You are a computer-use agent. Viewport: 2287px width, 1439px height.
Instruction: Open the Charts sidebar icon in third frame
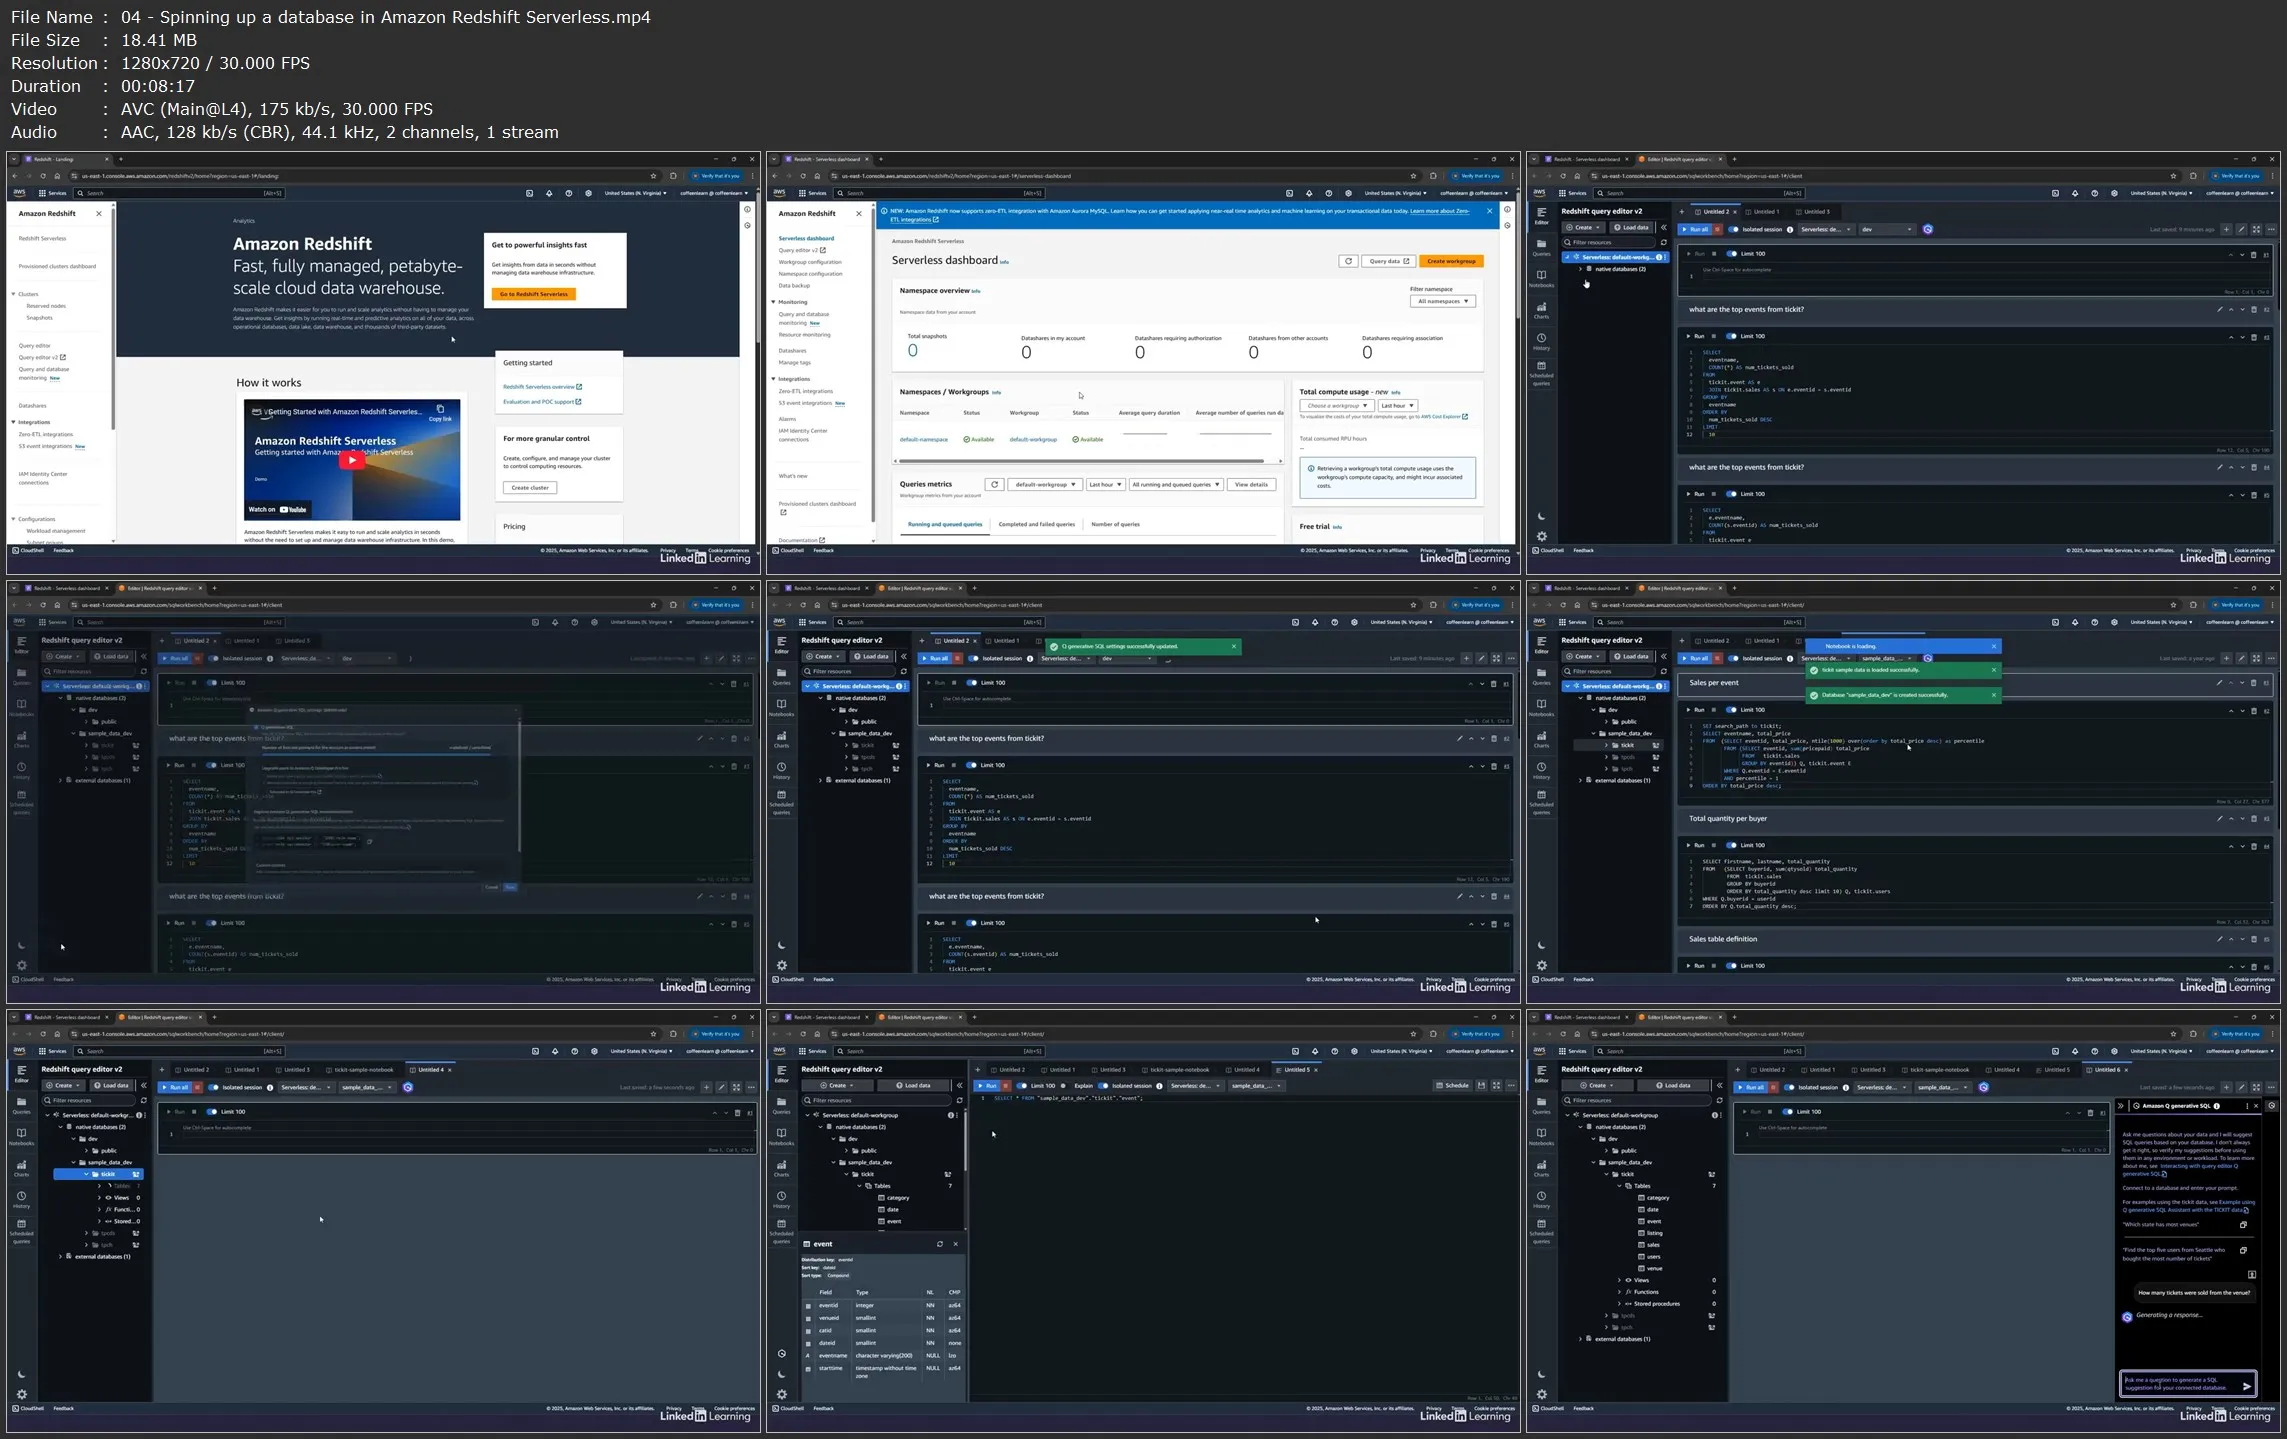(1541, 311)
